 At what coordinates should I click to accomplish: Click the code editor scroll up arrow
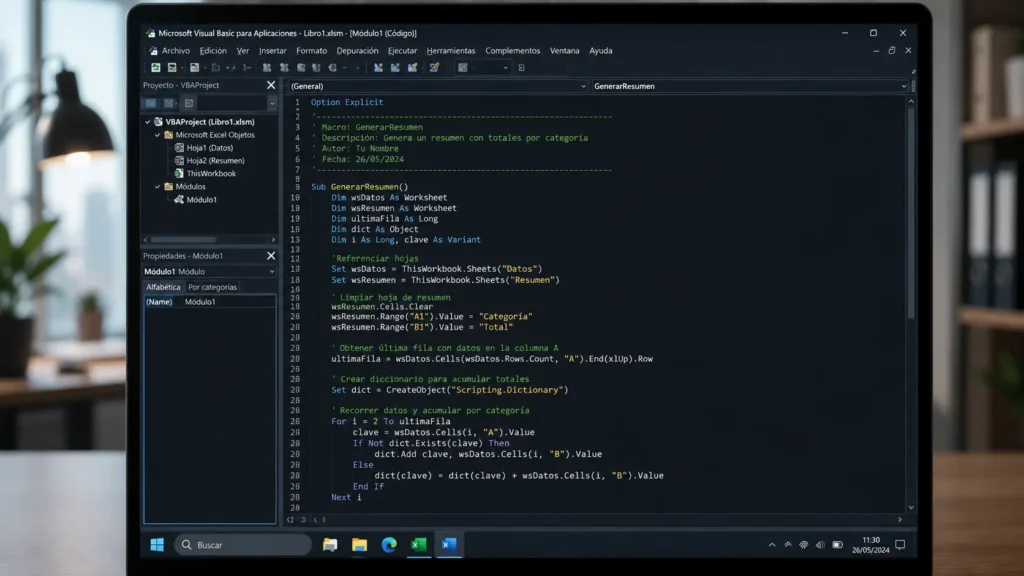pos(911,101)
